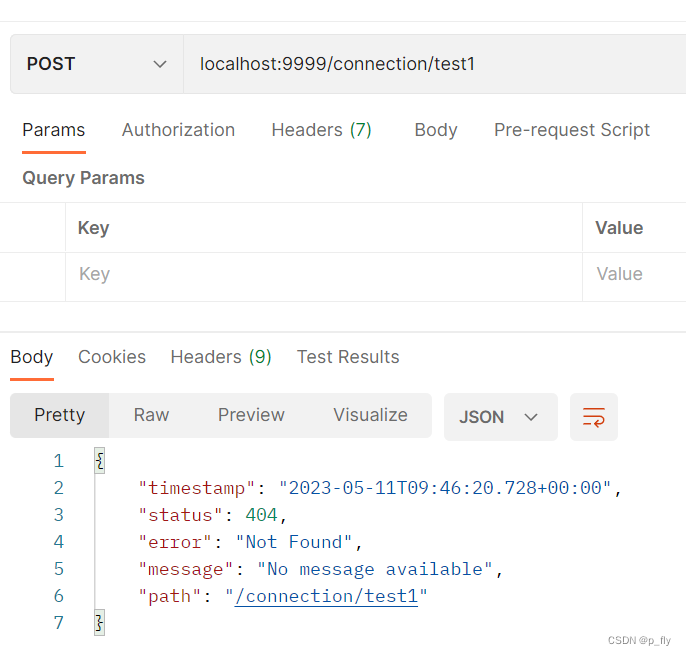Open response Headers (9) tab
The image size is (686, 655).
pyautogui.click(x=221, y=357)
